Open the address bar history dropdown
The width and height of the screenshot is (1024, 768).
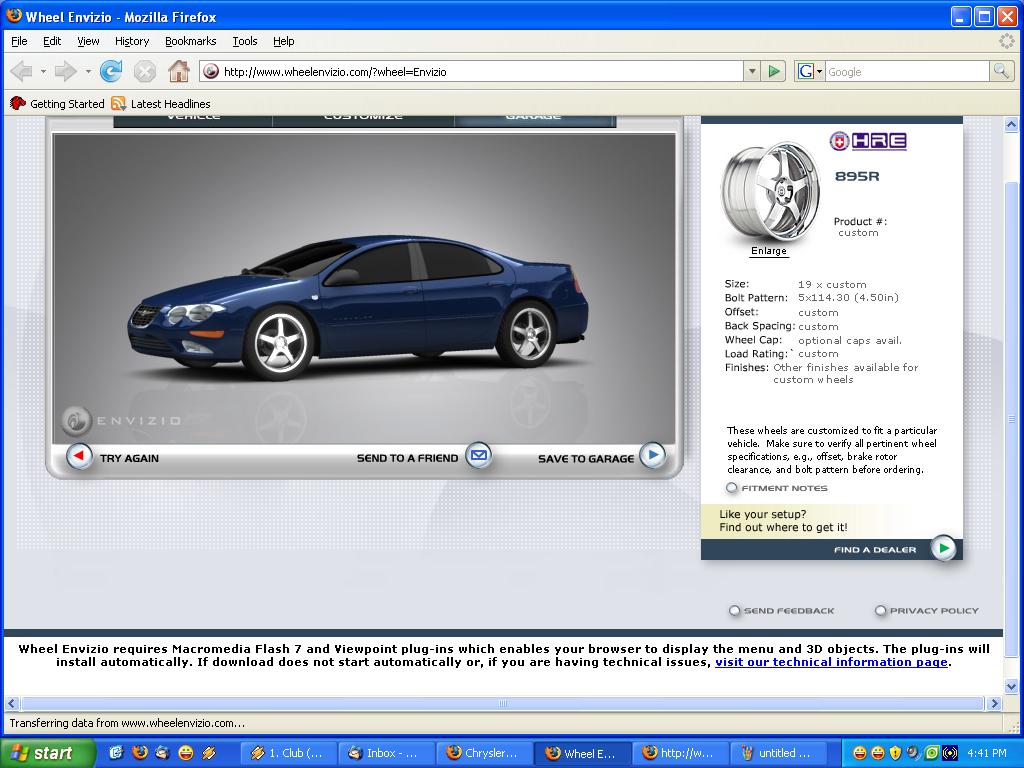click(x=752, y=71)
